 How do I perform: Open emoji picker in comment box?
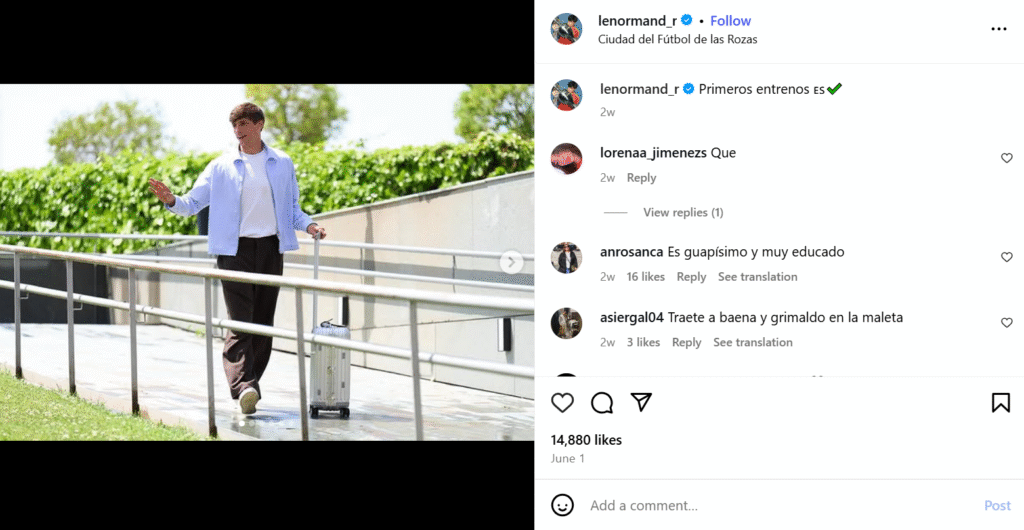click(563, 505)
